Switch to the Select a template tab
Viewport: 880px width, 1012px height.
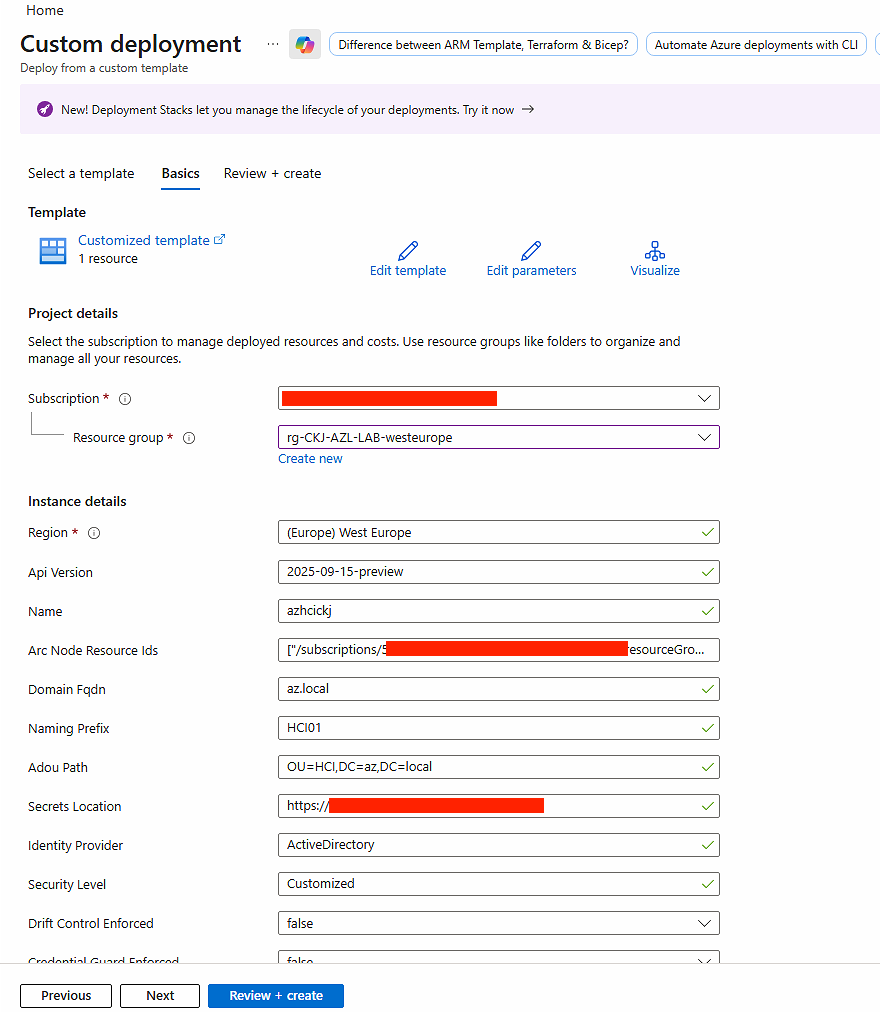pyautogui.click(x=81, y=173)
